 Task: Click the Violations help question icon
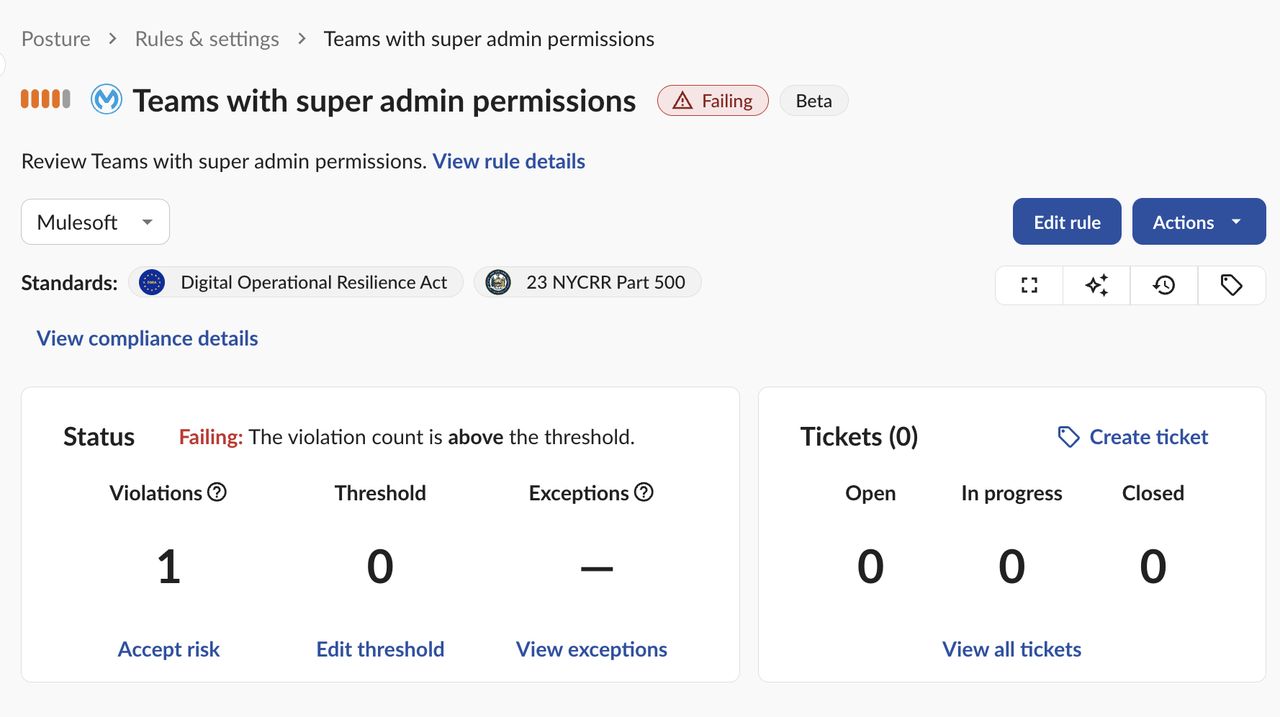(x=217, y=492)
